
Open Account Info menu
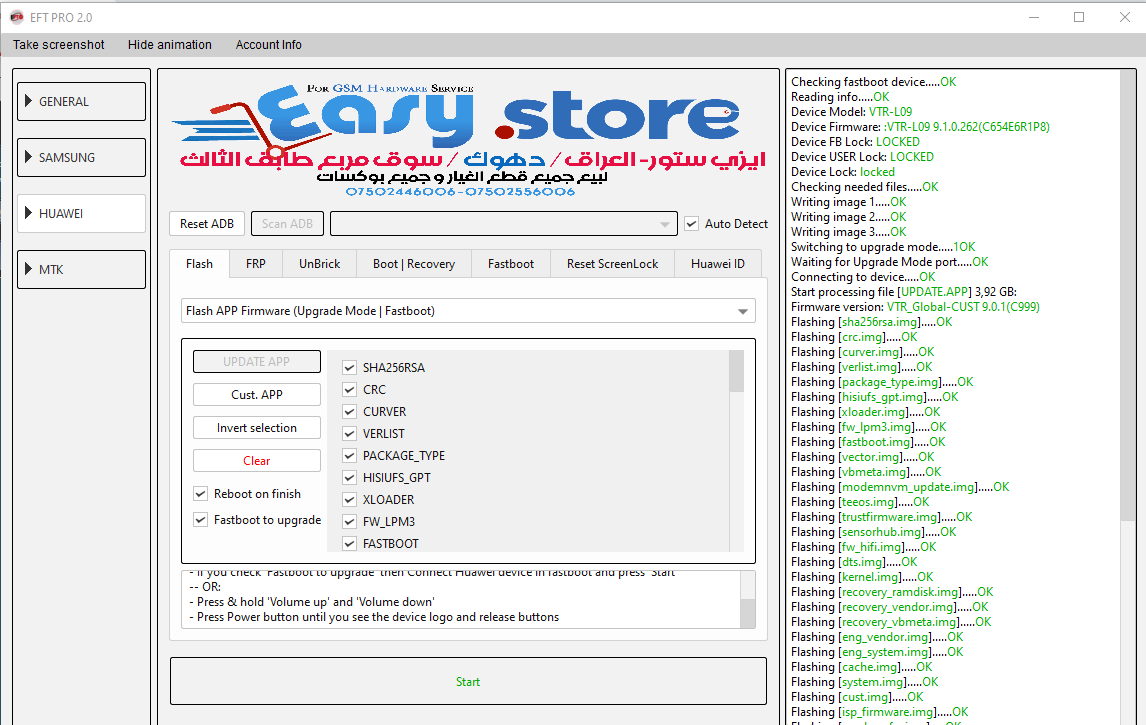[268, 45]
